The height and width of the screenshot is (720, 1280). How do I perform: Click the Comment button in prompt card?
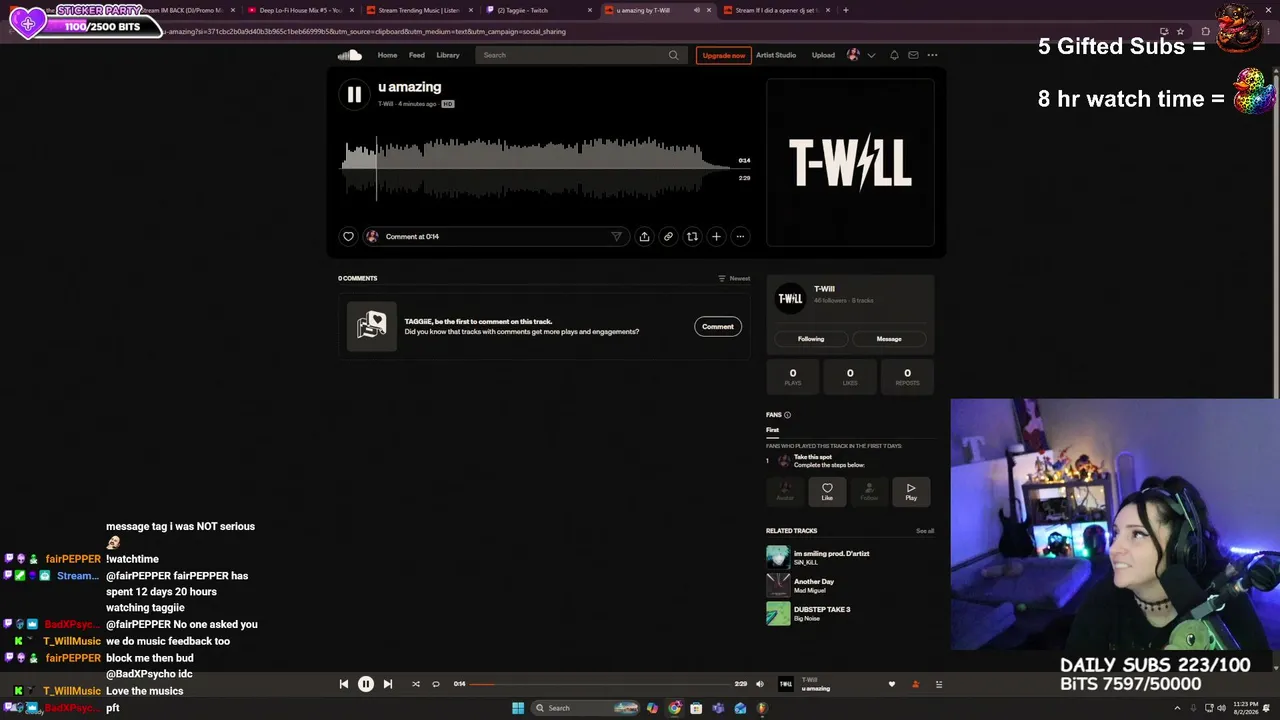point(718,326)
